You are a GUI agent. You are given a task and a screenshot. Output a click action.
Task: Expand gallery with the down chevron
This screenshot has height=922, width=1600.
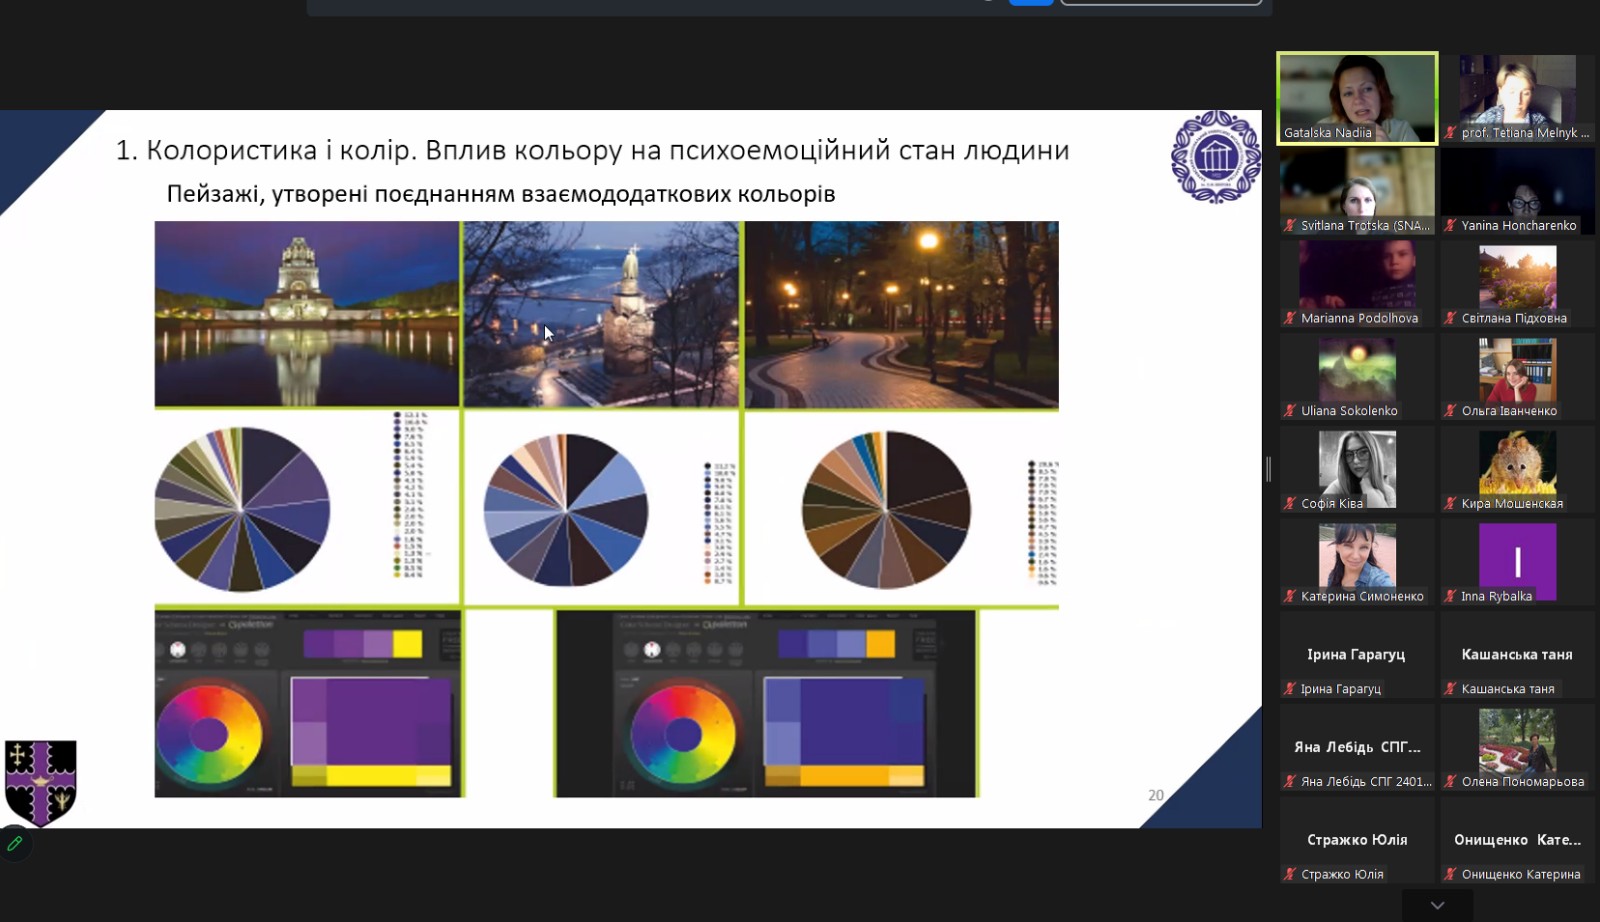pyautogui.click(x=1437, y=906)
